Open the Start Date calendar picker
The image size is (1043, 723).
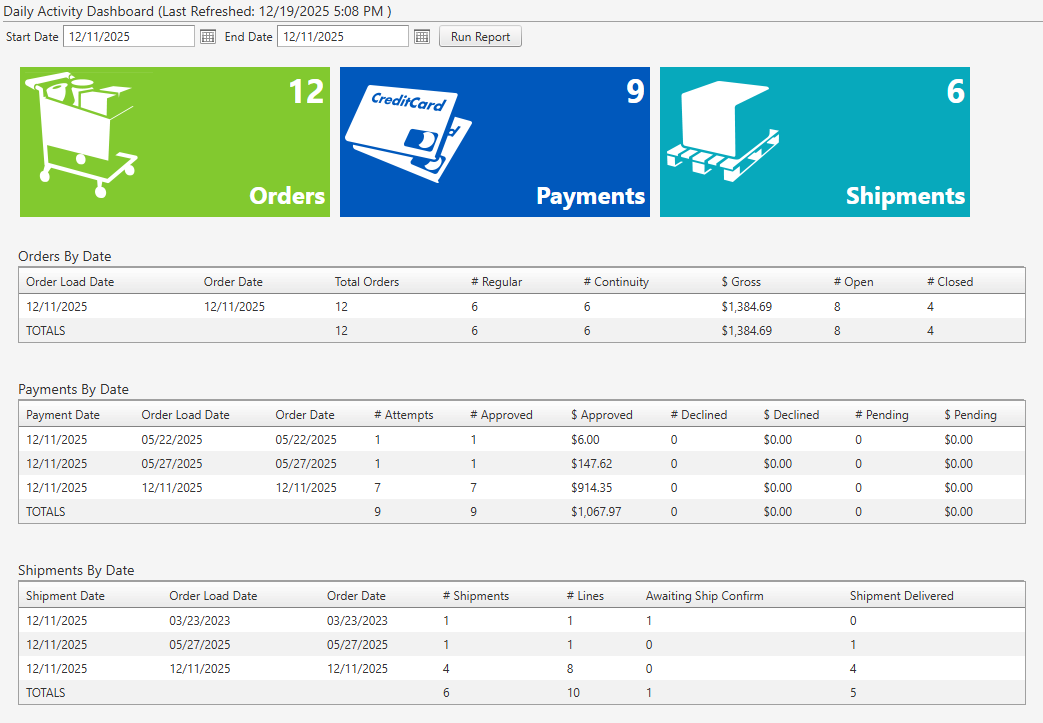click(208, 37)
